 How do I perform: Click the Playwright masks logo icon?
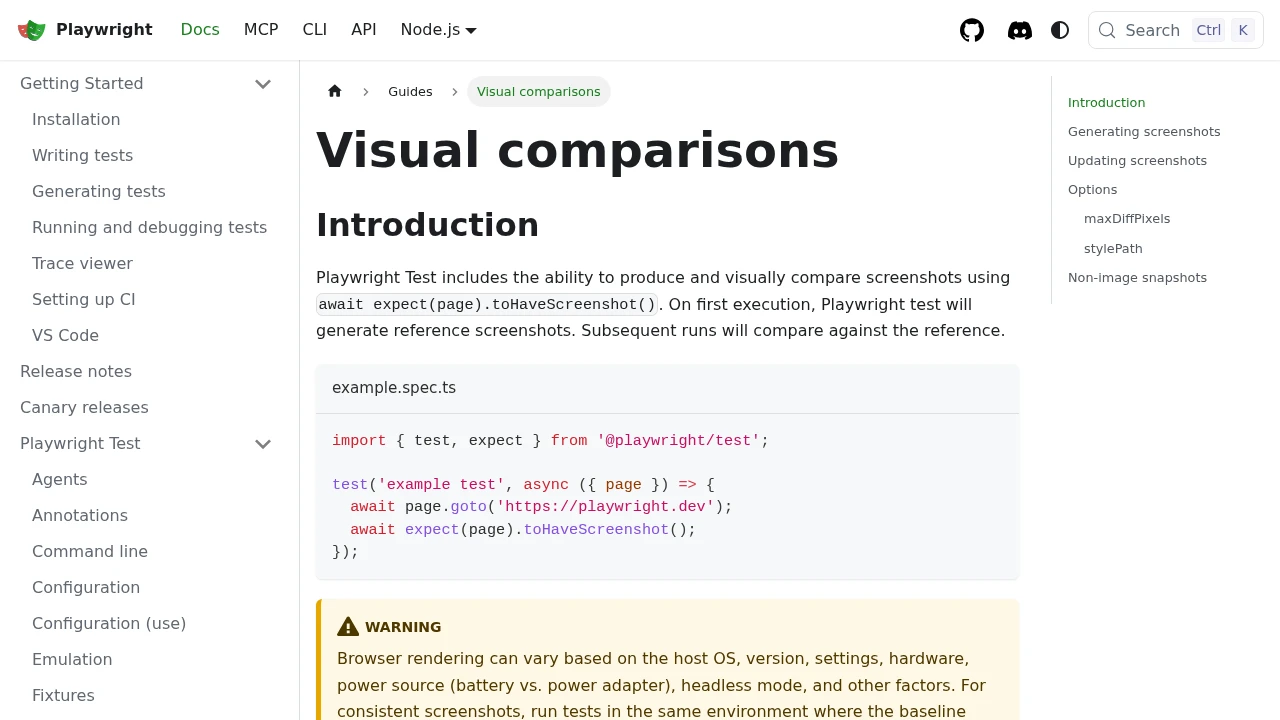(x=32, y=30)
